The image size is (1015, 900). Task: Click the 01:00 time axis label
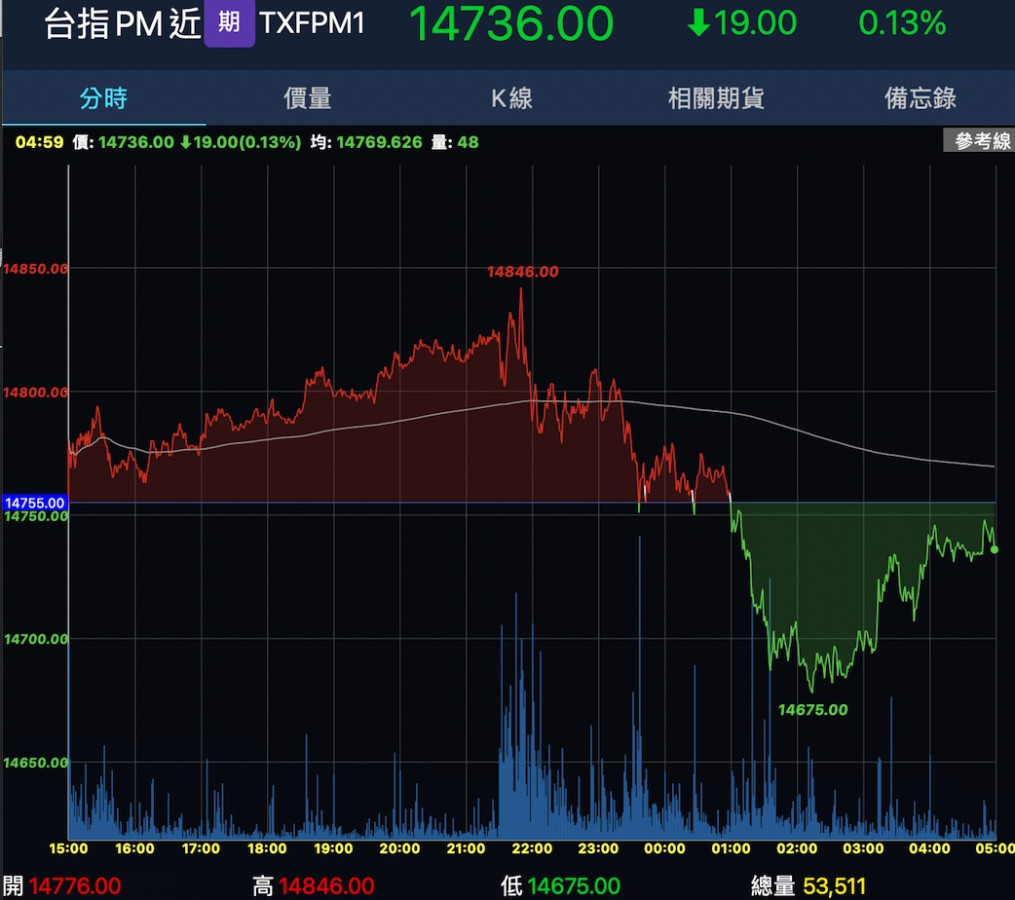click(x=731, y=848)
